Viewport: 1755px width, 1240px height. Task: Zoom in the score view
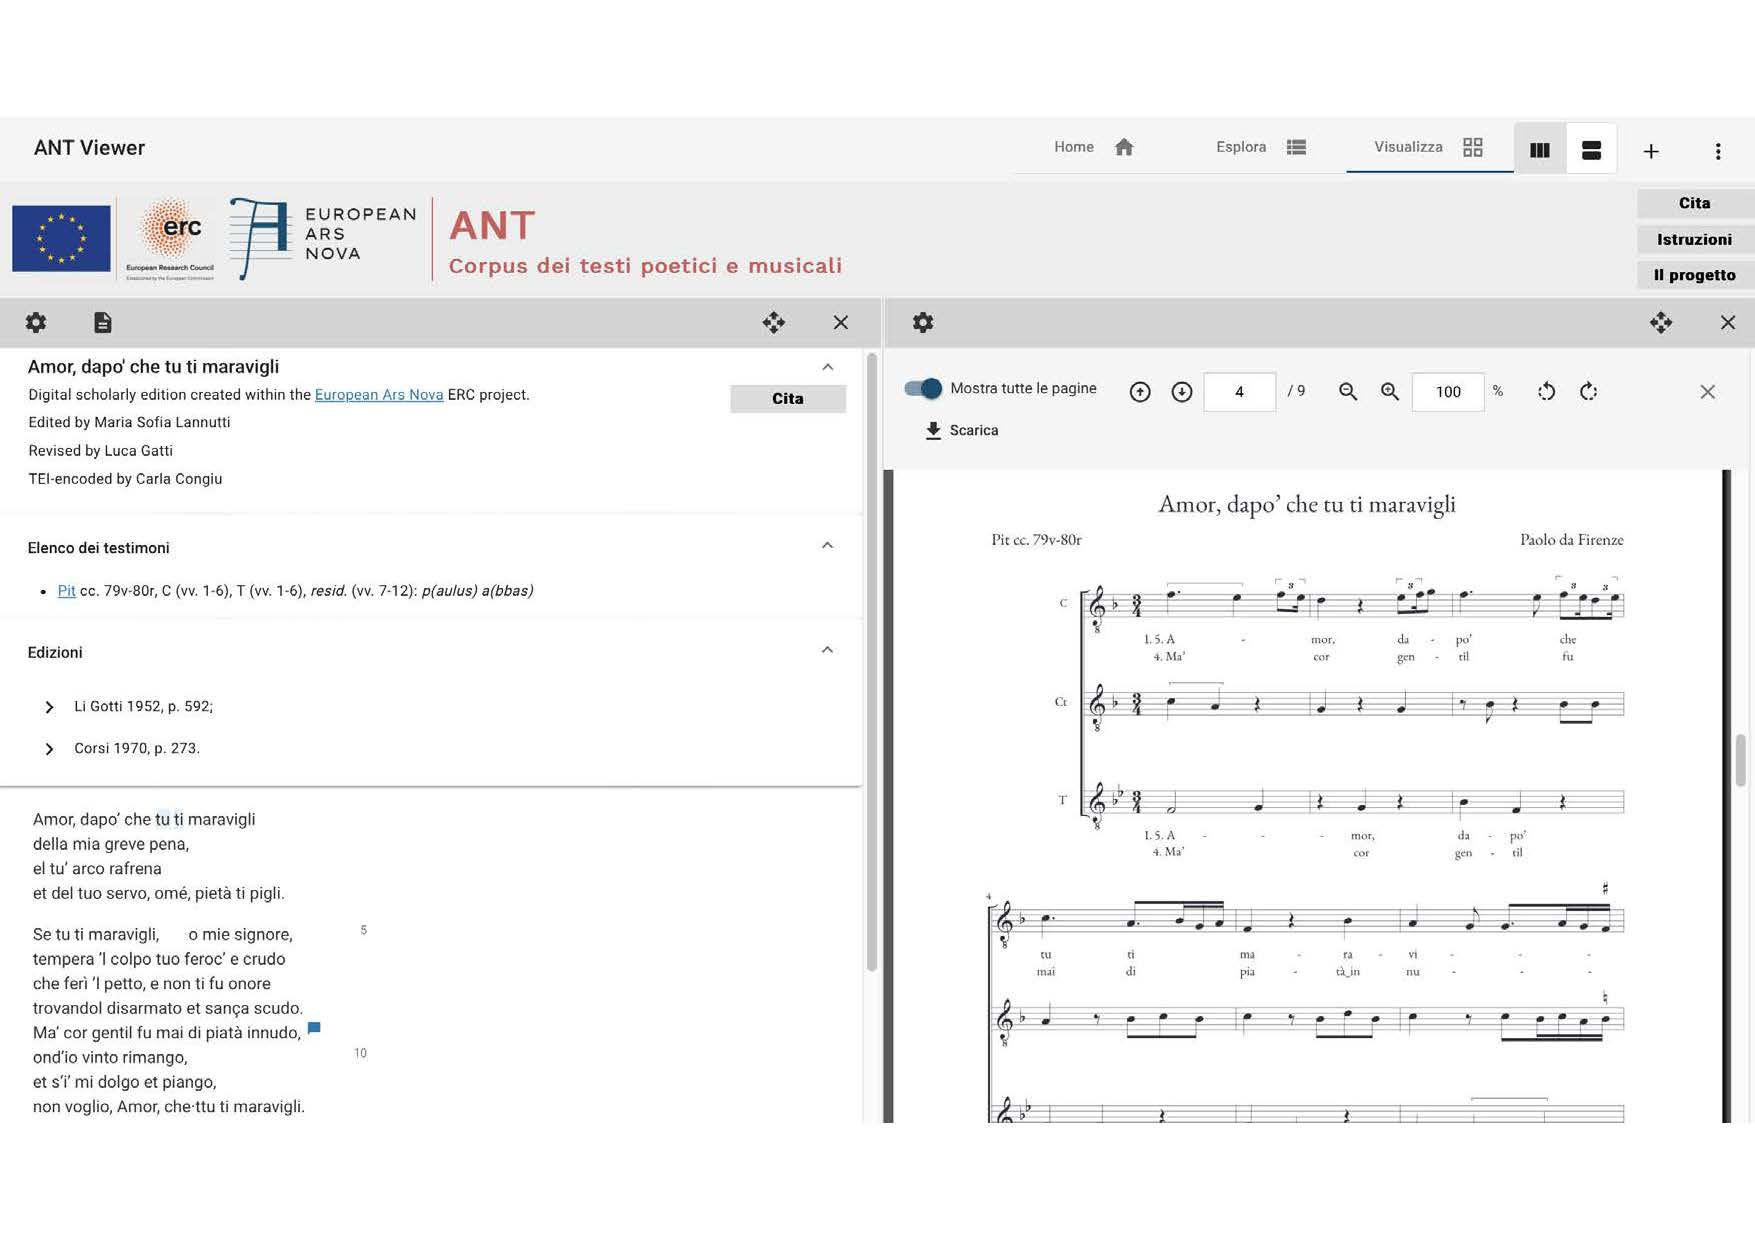(1390, 392)
